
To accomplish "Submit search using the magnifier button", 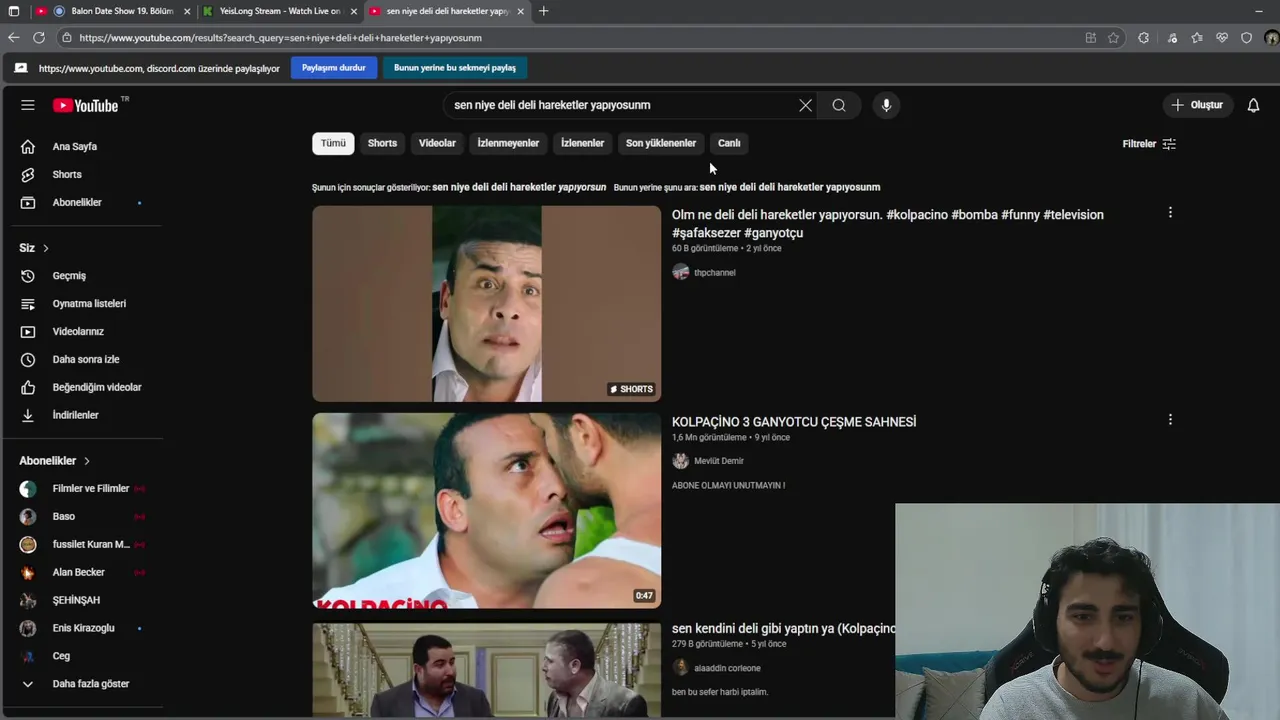I will click(839, 105).
